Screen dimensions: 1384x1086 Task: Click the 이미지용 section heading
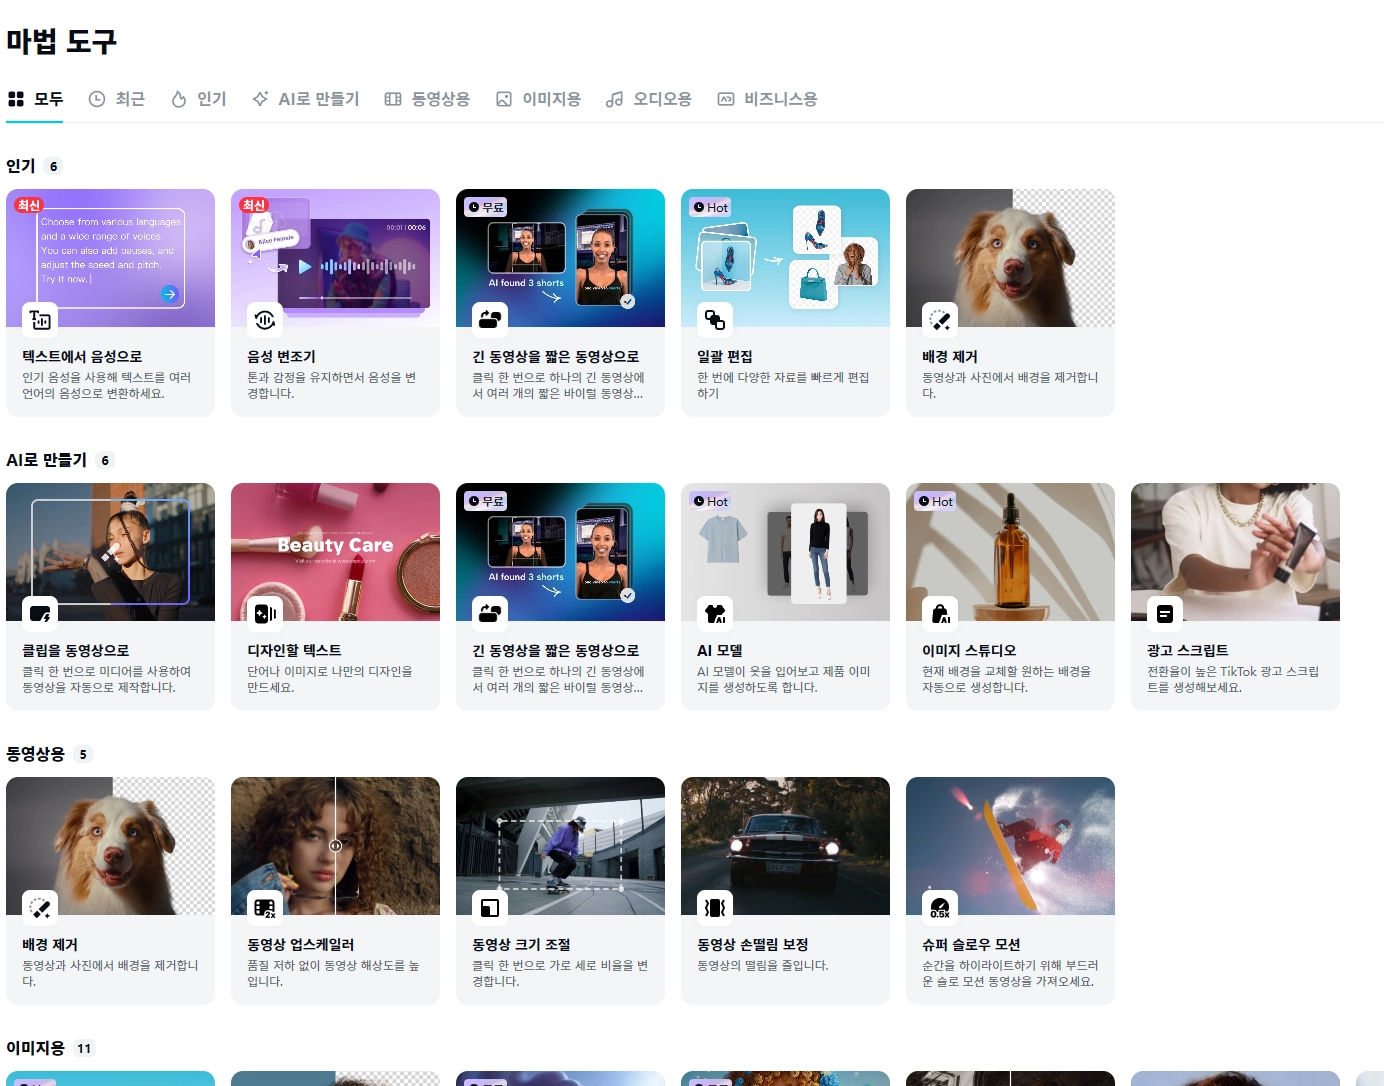35,1048
